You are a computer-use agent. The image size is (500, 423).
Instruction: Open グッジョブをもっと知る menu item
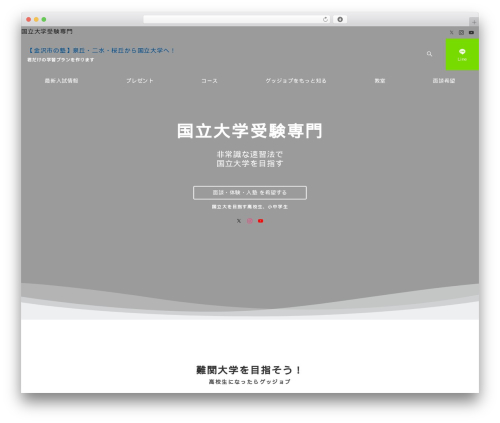pos(296,81)
